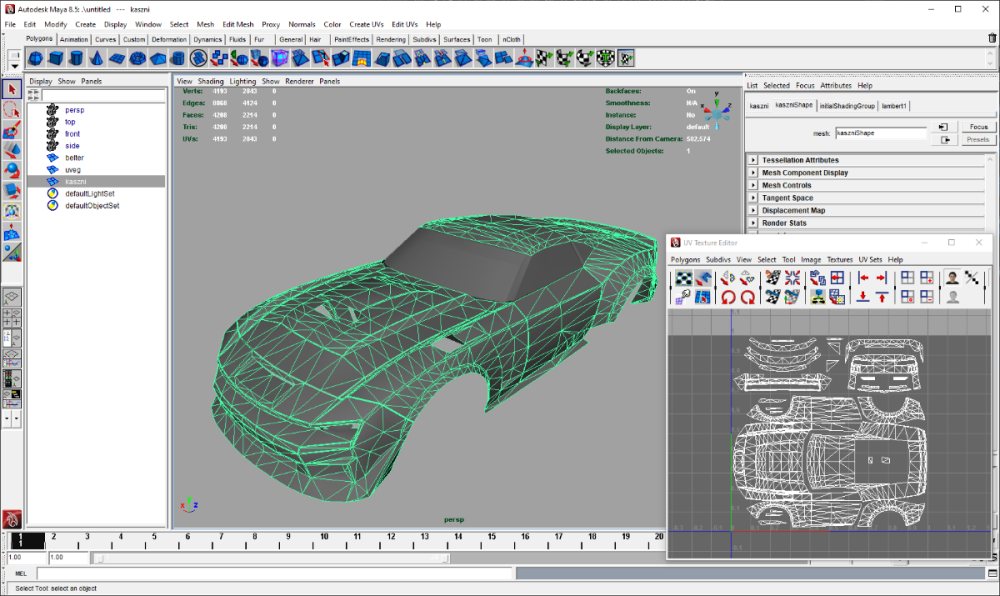This screenshot has height=596, width=1000.
Task: Click the first polygon sphere shelf icon
Action: tap(35, 58)
